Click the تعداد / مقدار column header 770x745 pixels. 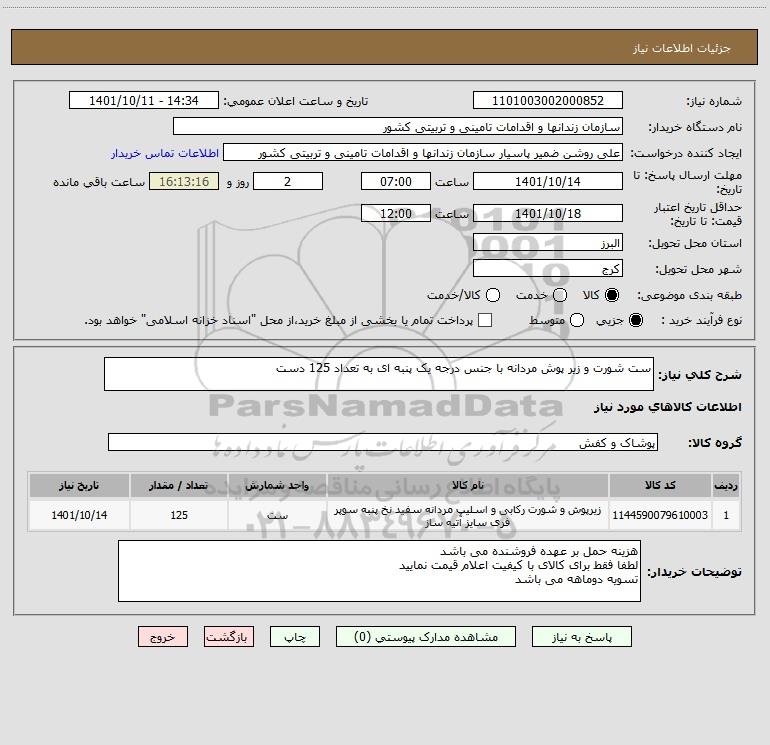[179, 485]
